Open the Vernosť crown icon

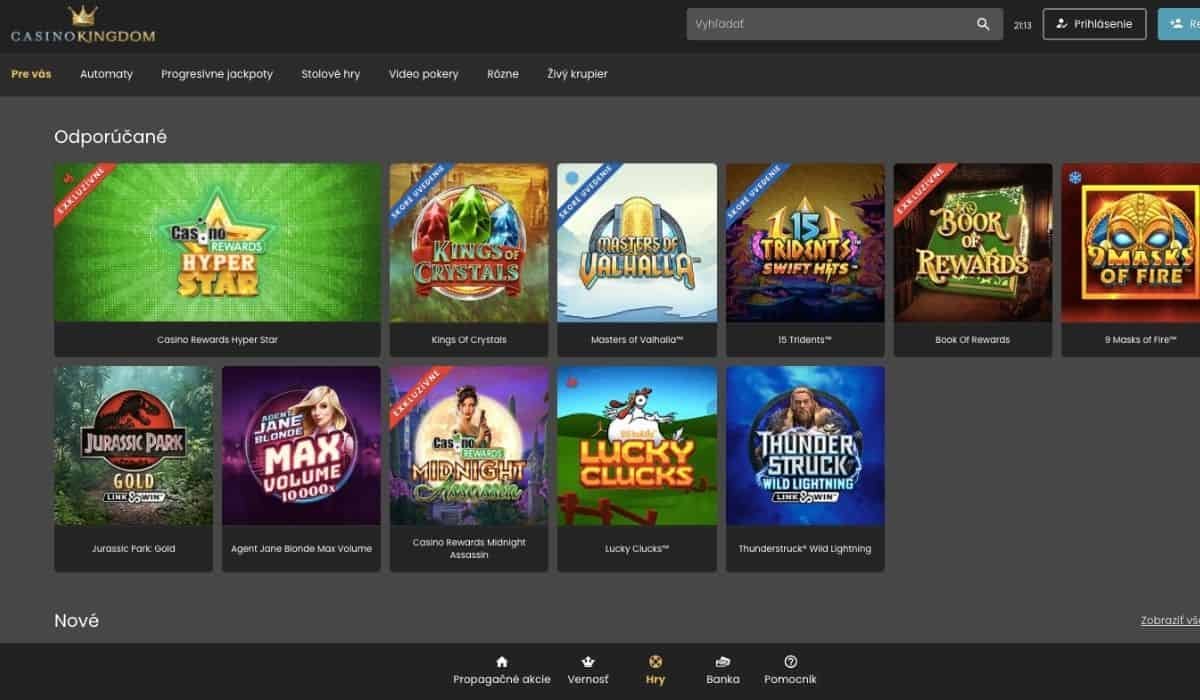point(588,661)
